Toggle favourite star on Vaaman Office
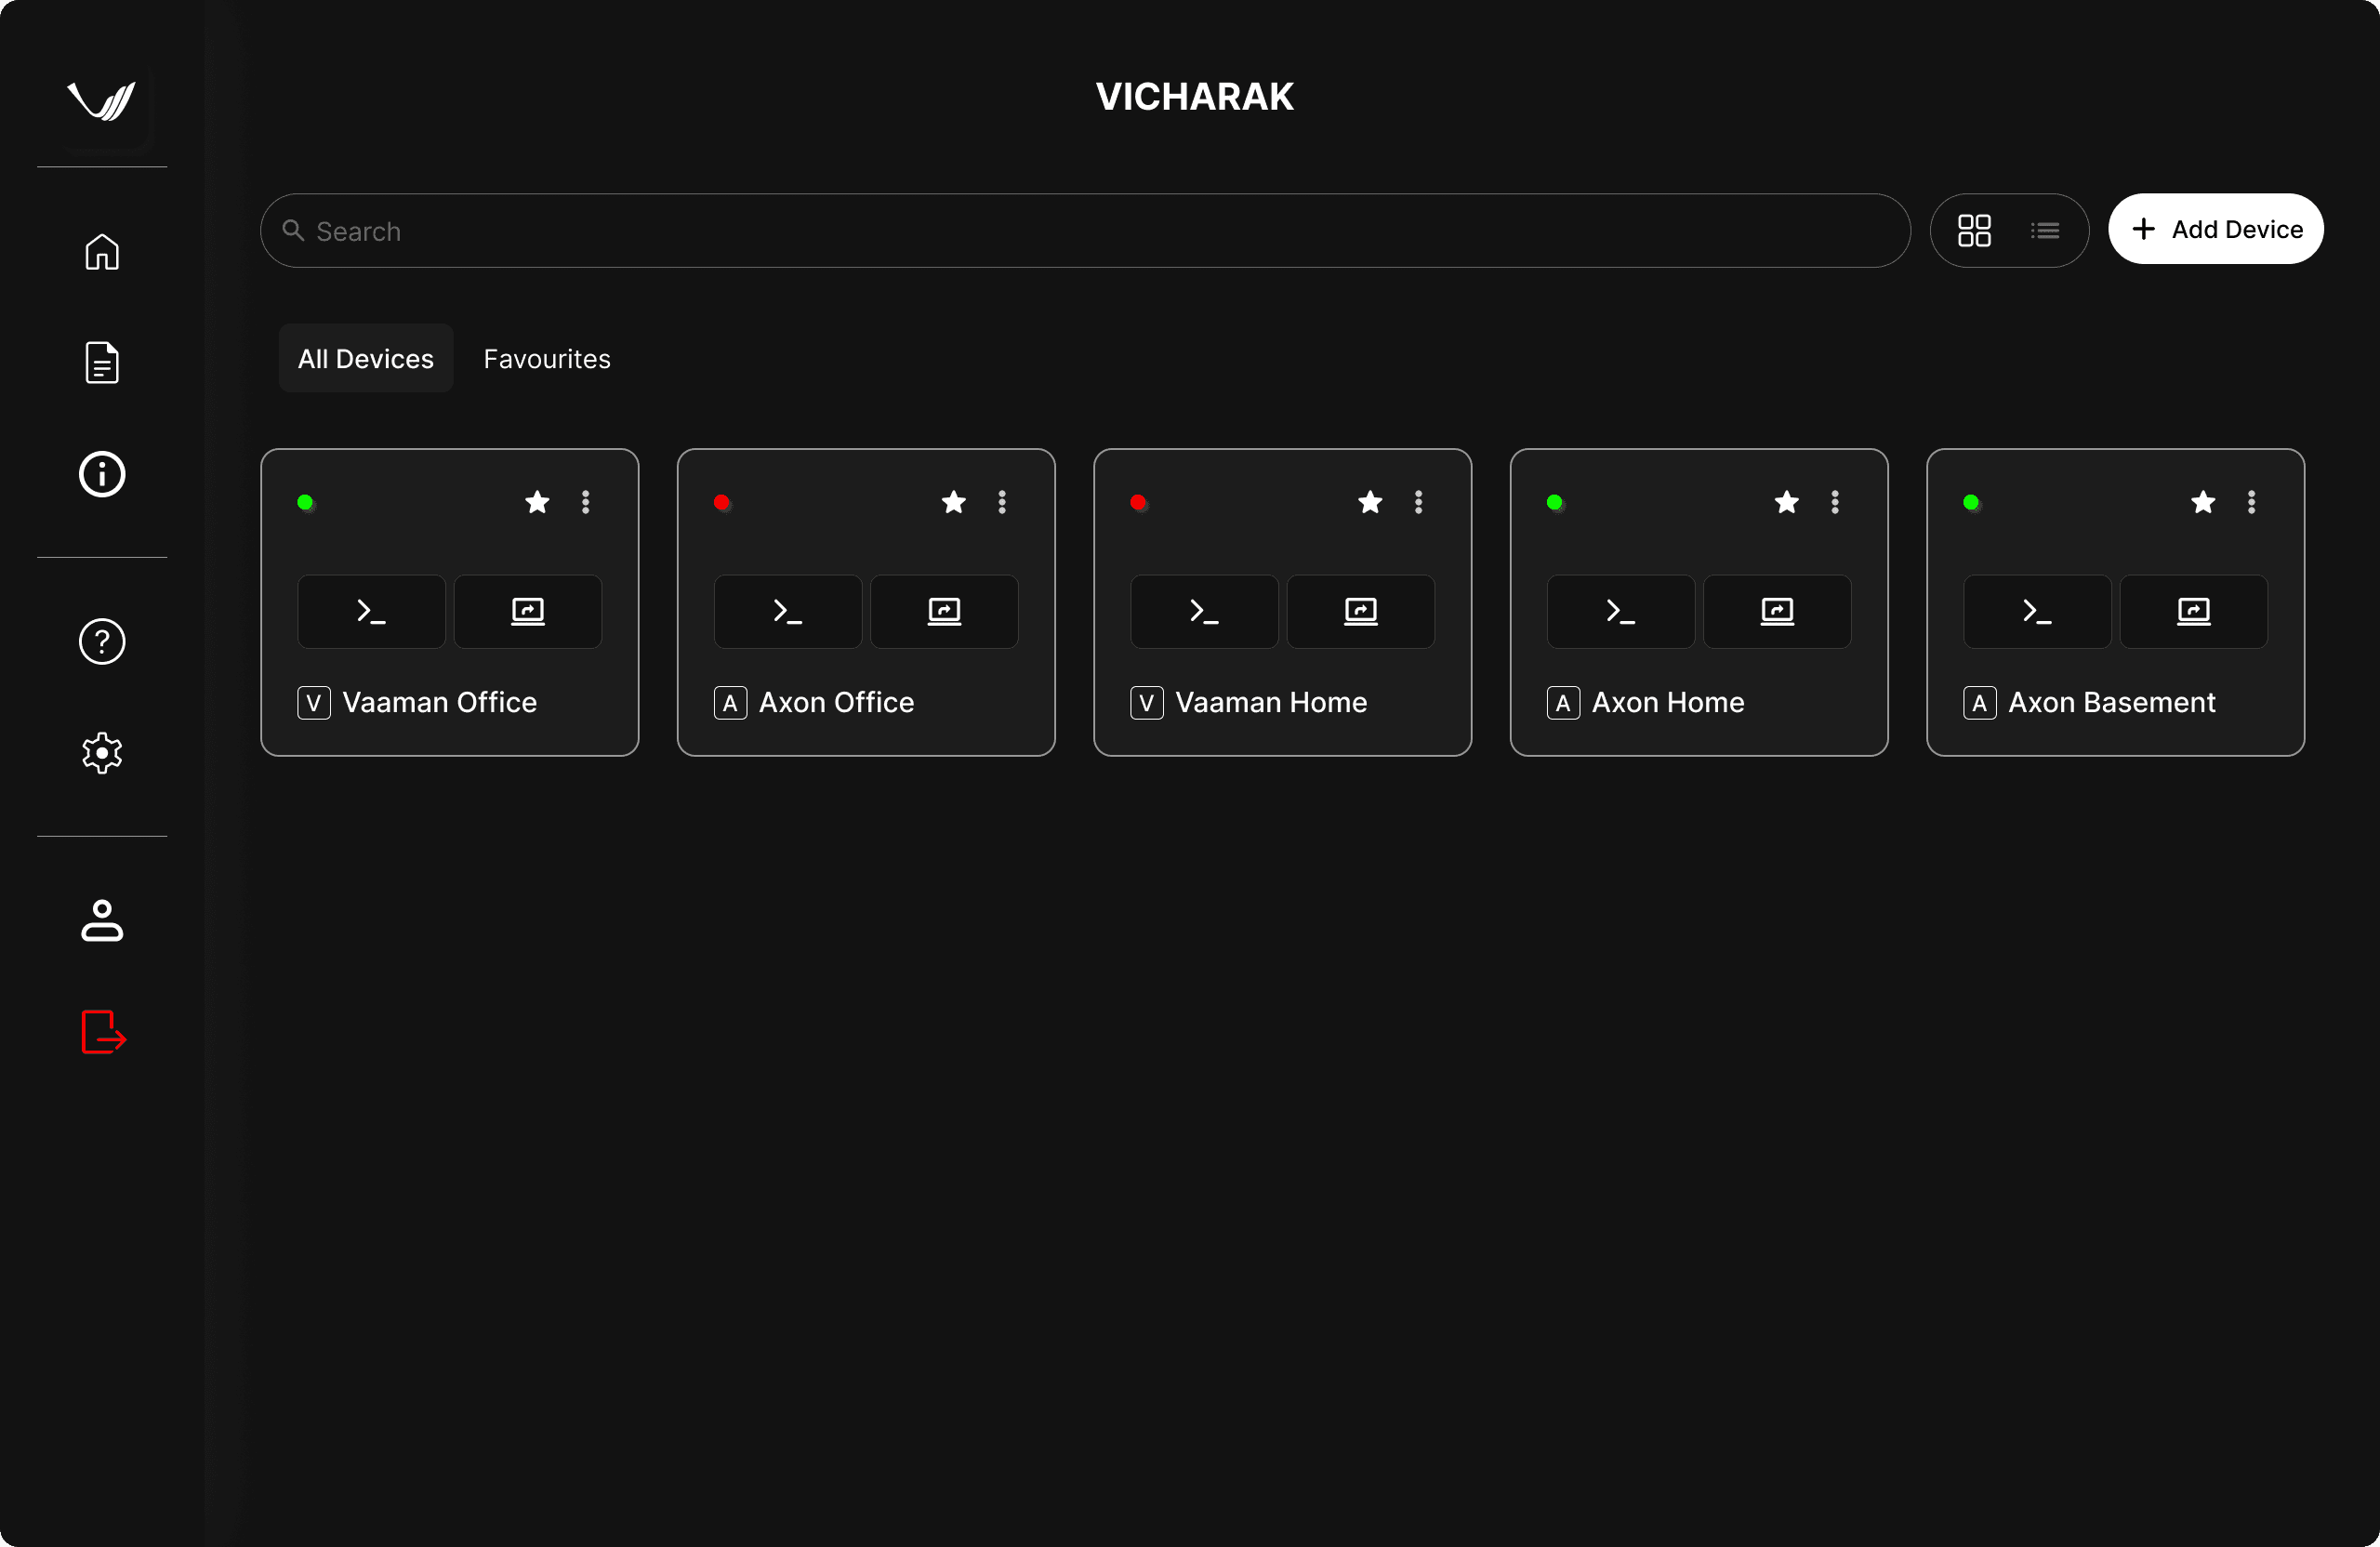Viewport: 2380px width, 1547px height. (537, 502)
